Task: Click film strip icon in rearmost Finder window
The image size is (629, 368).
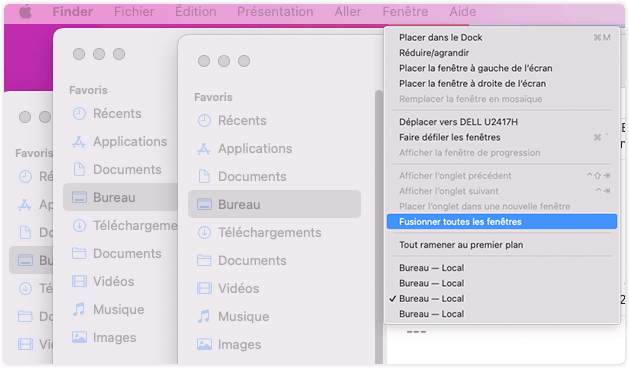Action: click(x=26, y=344)
